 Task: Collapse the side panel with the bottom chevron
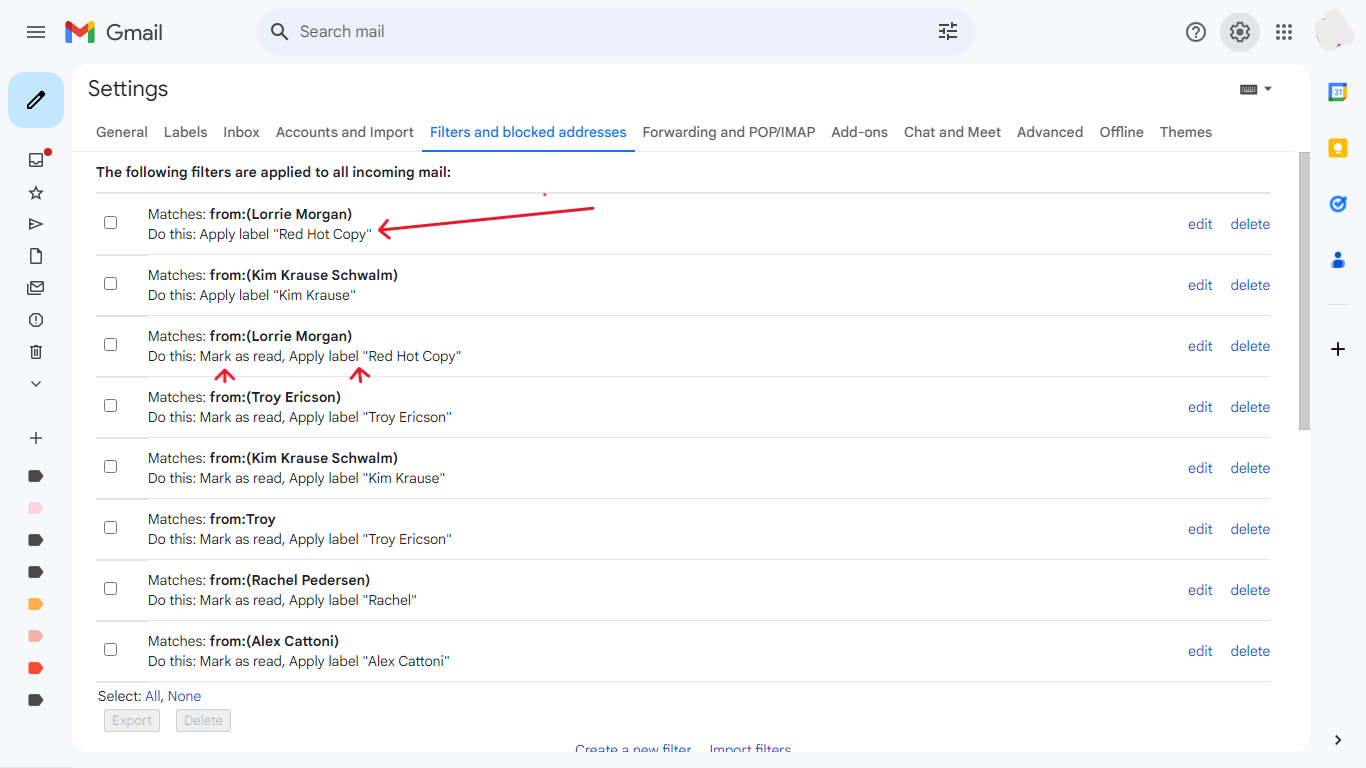1338,740
